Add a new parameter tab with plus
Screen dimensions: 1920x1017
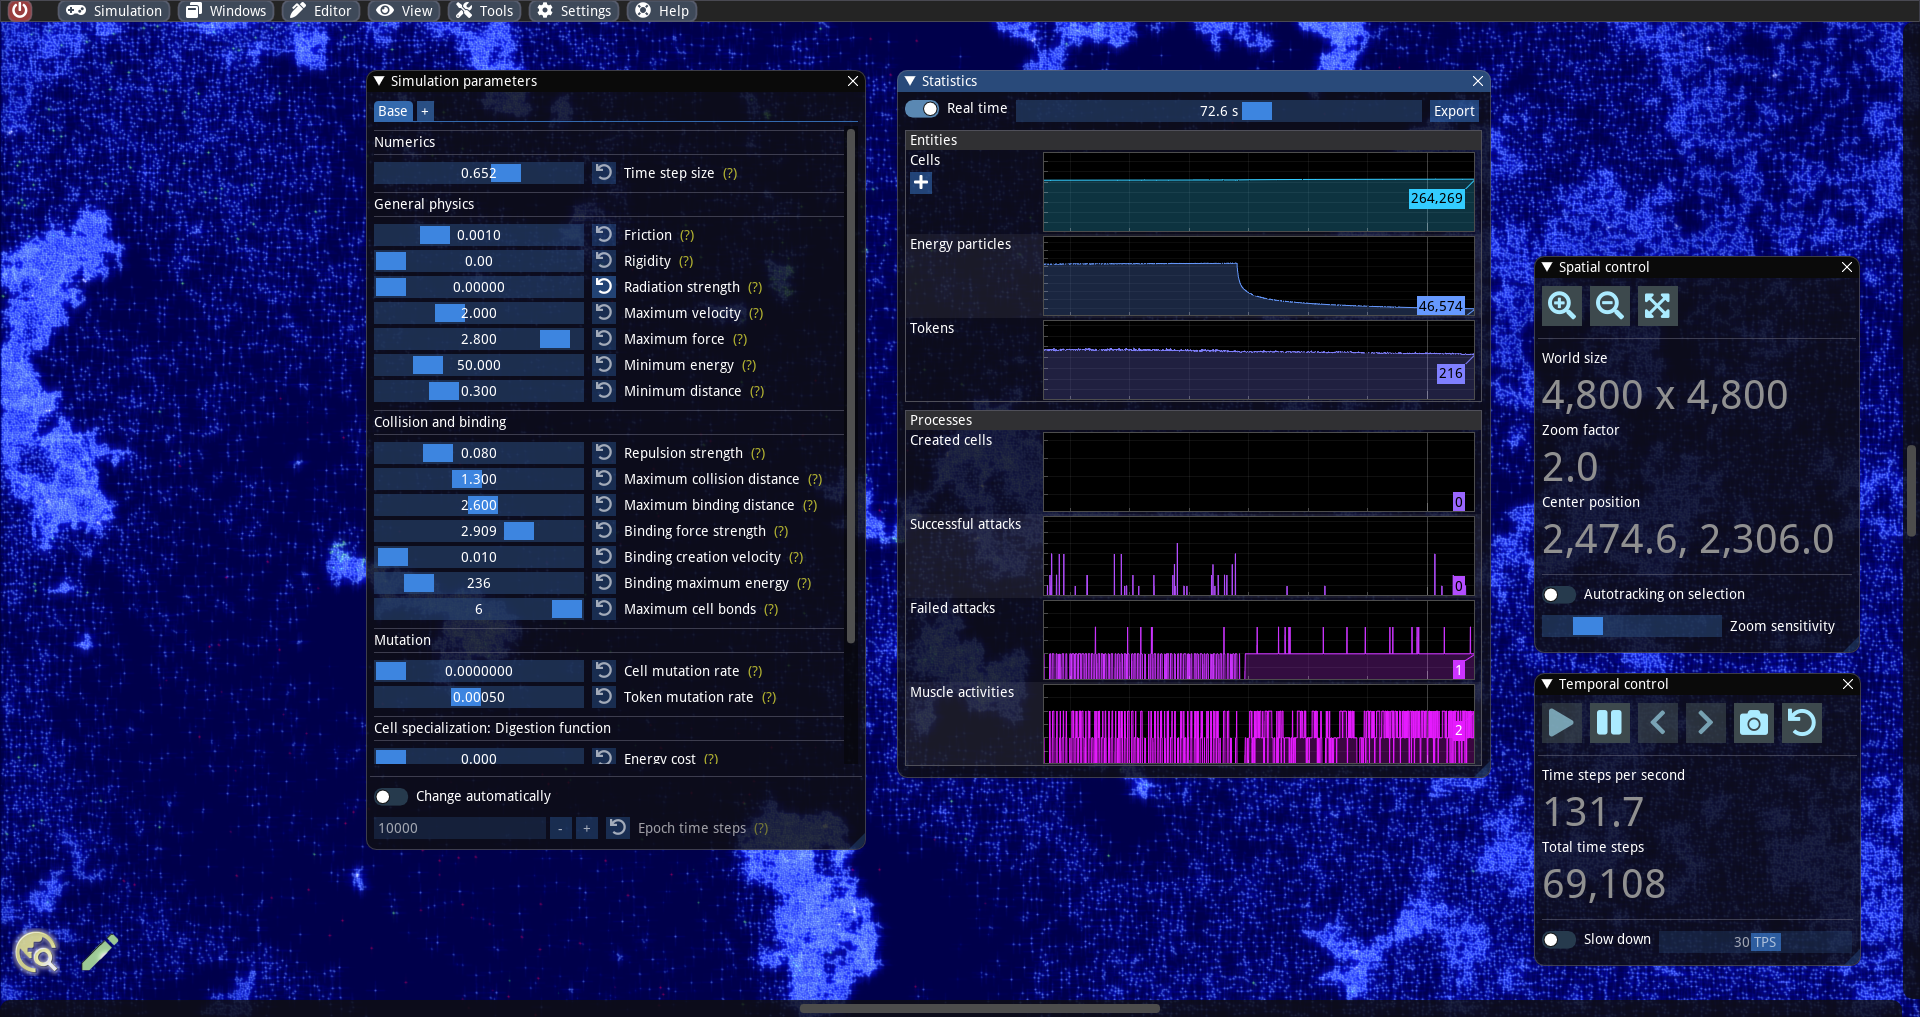(x=425, y=111)
